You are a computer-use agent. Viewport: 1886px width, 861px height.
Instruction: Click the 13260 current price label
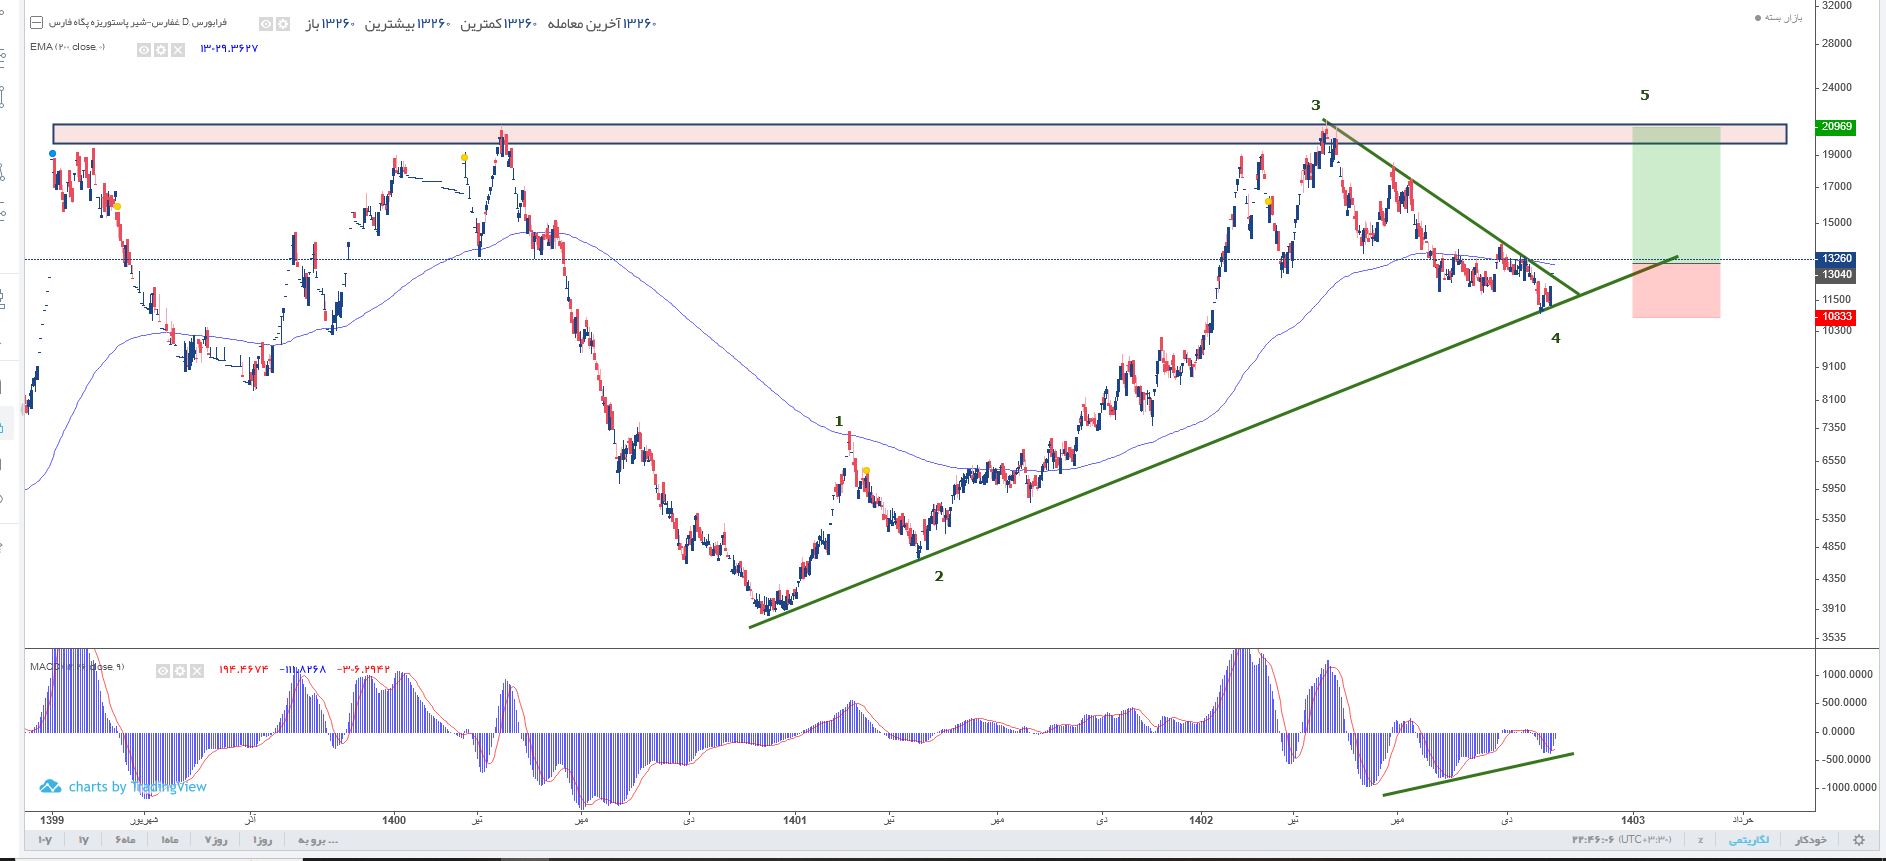coord(1837,259)
